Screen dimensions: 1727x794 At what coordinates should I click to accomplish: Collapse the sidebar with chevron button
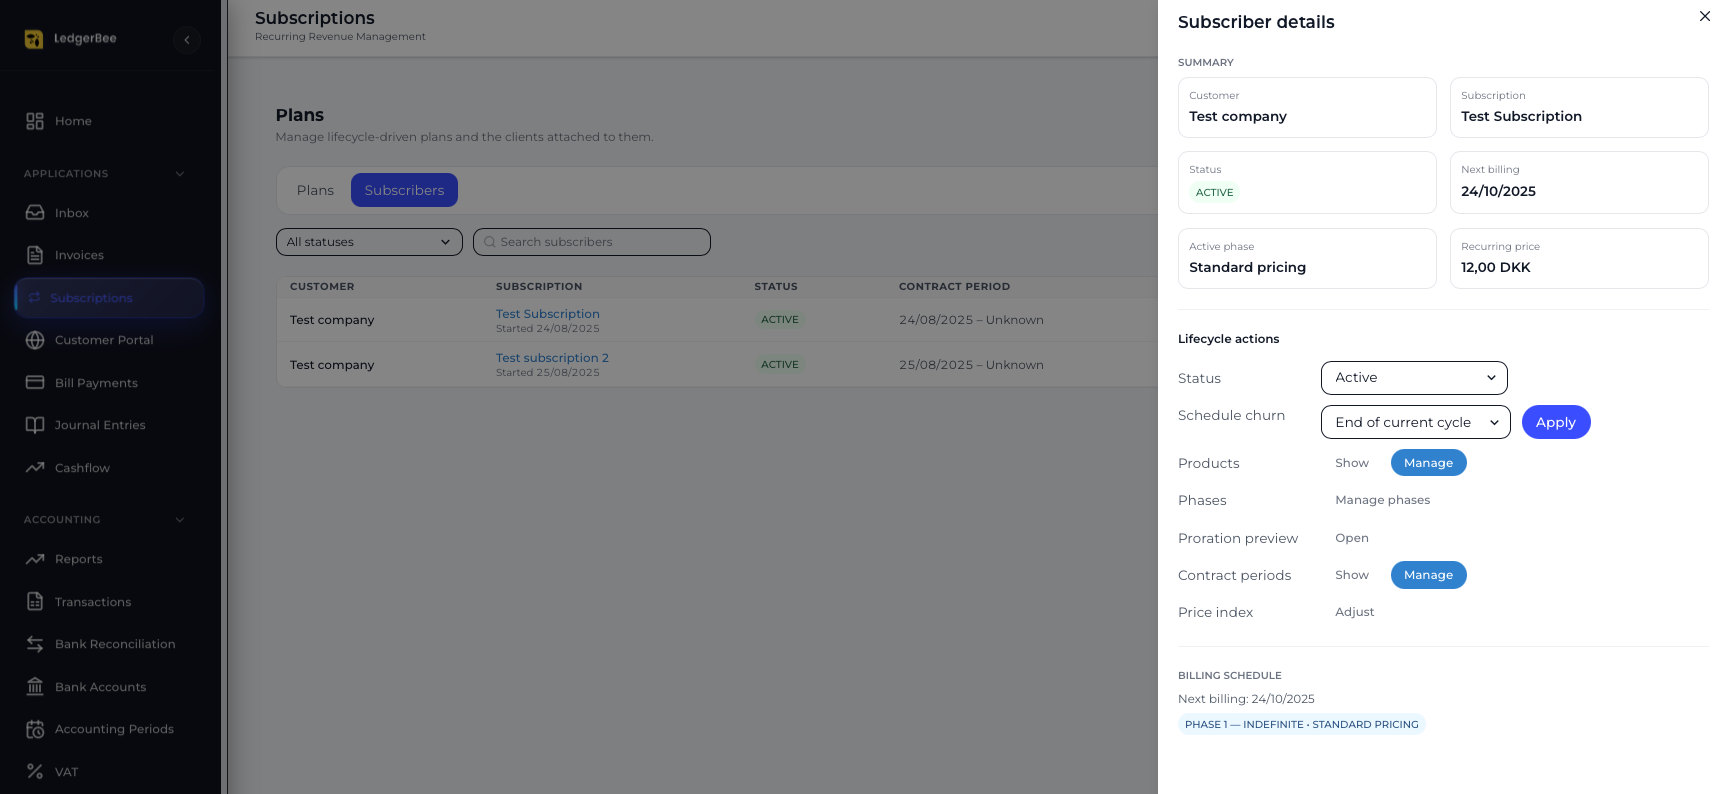(187, 40)
